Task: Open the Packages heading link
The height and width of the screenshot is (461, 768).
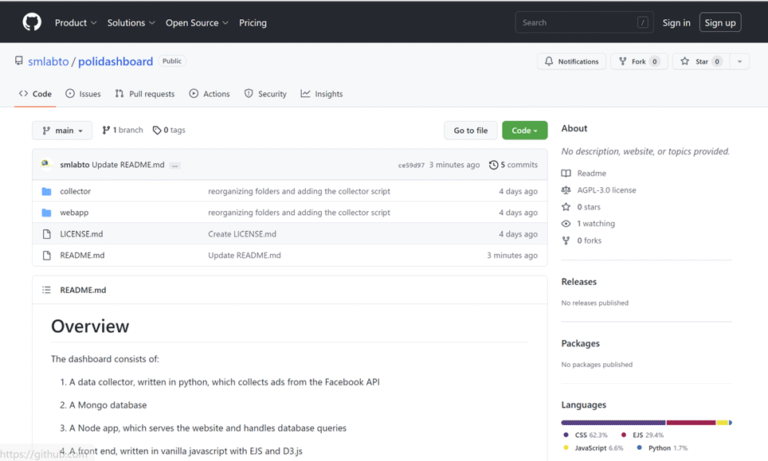Action: [580, 343]
